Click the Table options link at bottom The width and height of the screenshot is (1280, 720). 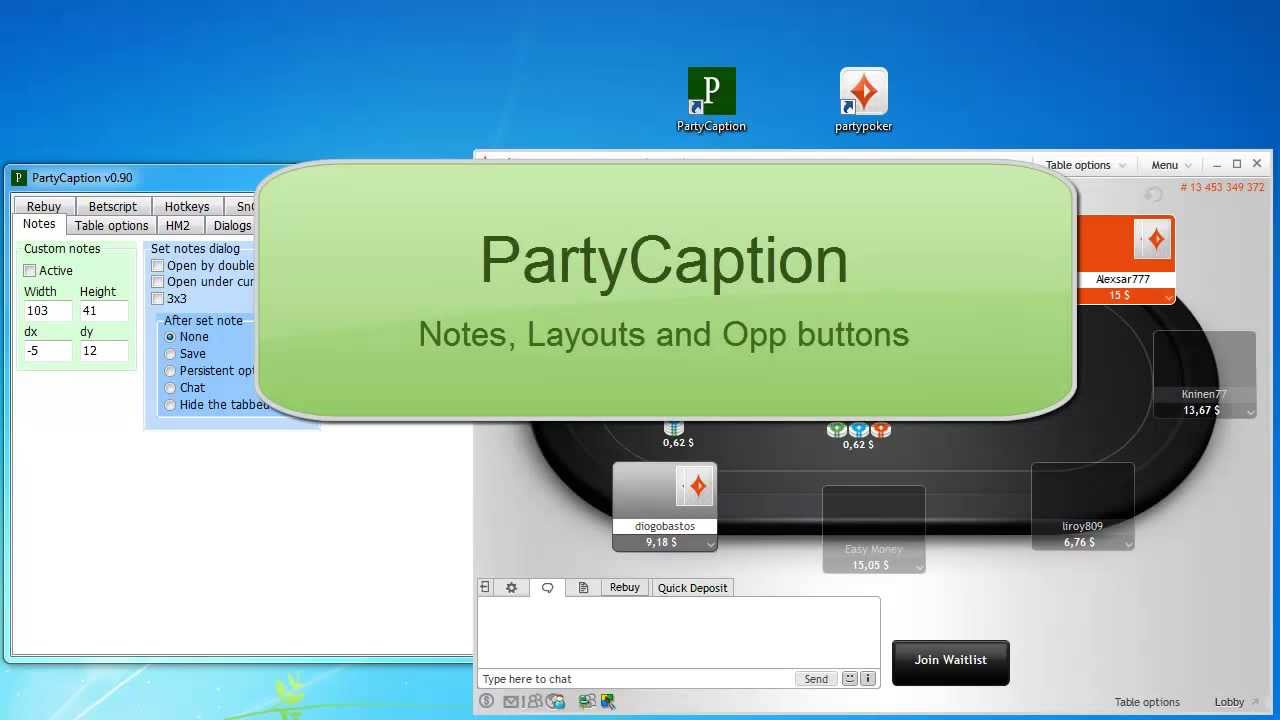pyautogui.click(x=1147, y=702)
